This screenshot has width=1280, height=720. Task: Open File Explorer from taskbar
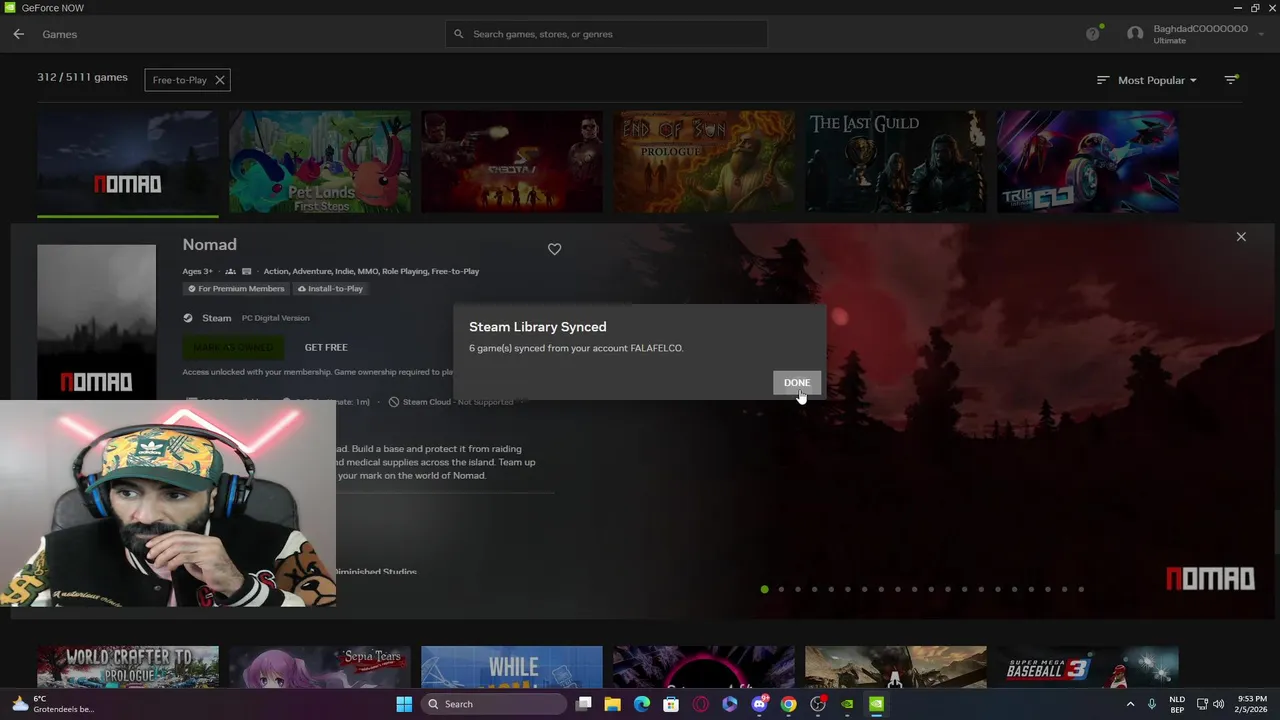point(613,704)
